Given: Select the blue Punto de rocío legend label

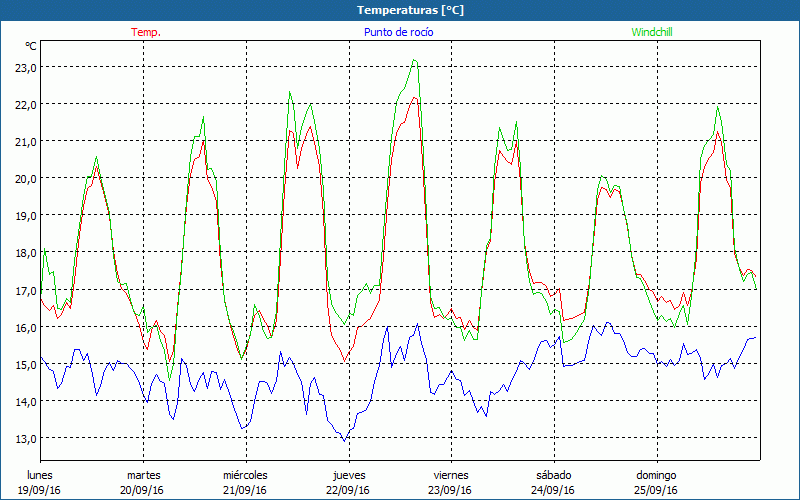Looking at the screenshot, I should tap(398, 32).
